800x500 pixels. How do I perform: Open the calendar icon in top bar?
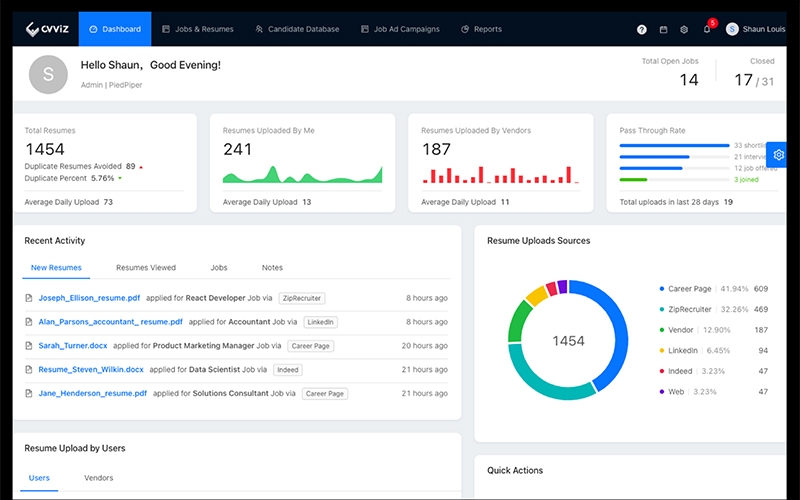click(x=663, y=30)
